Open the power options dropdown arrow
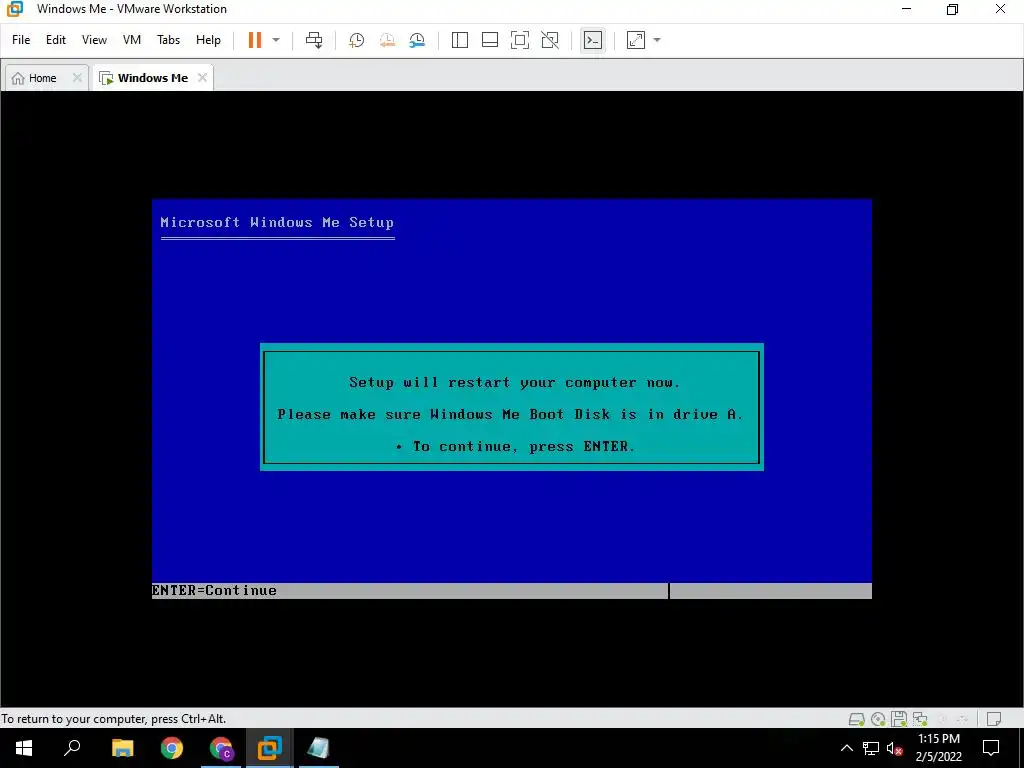The image size is (1024, 768). click(276, 40)
